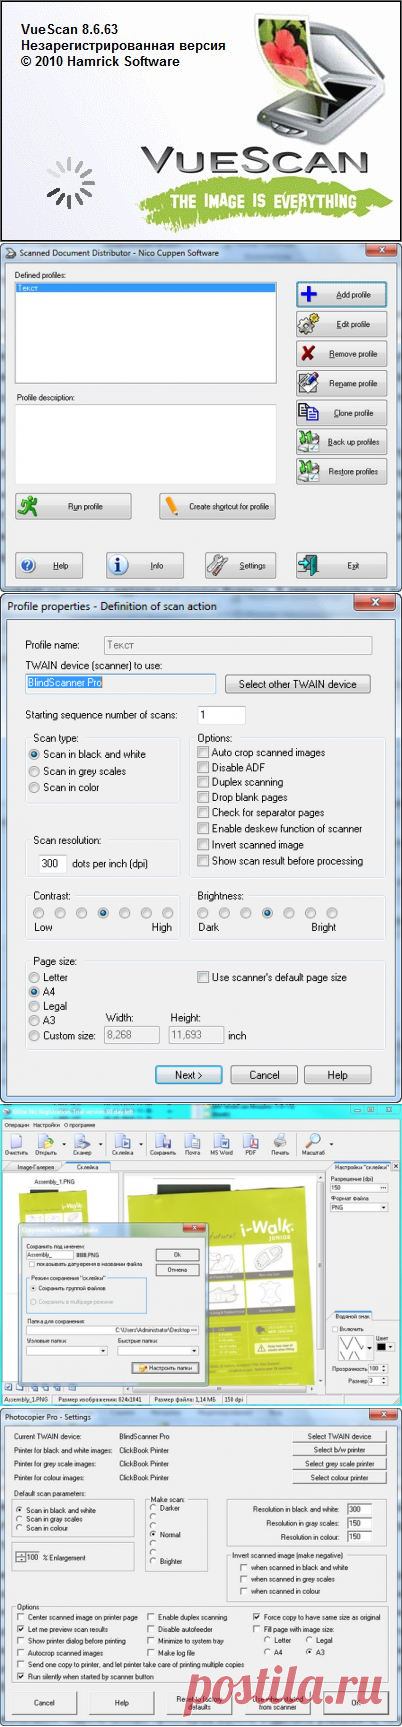This screenshot has height=1727, width=402.
Task: Click the MS Word toolbar icon
Action: 221,1144
